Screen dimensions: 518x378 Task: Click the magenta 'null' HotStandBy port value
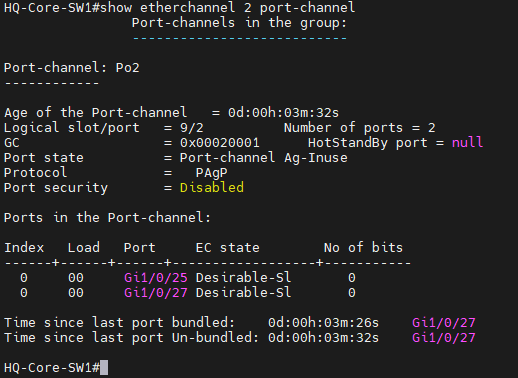(x=467, y=143)
